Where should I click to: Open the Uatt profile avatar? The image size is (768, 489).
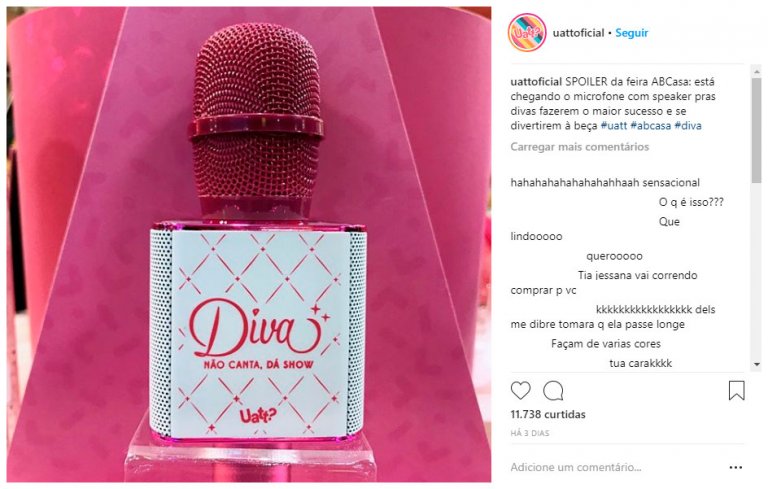point(527,33)
